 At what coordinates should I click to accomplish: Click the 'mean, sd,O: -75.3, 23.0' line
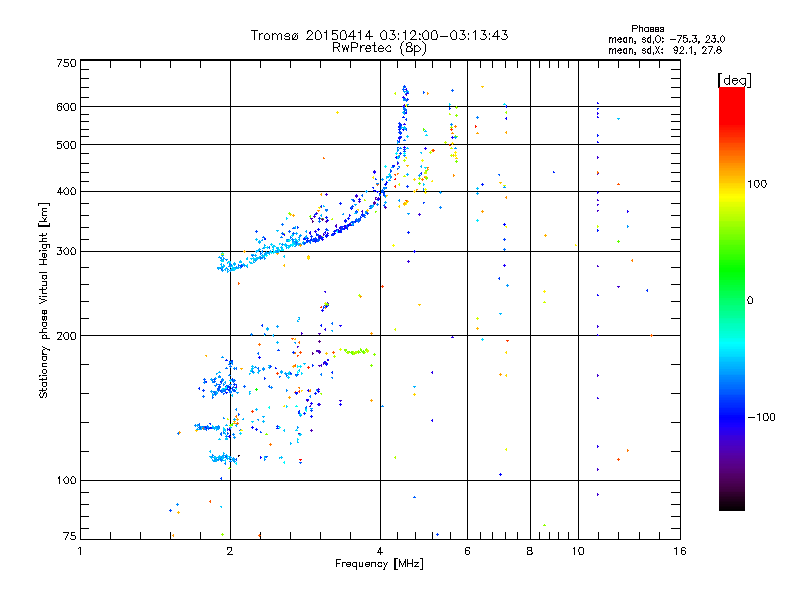(x=667, y=39)
